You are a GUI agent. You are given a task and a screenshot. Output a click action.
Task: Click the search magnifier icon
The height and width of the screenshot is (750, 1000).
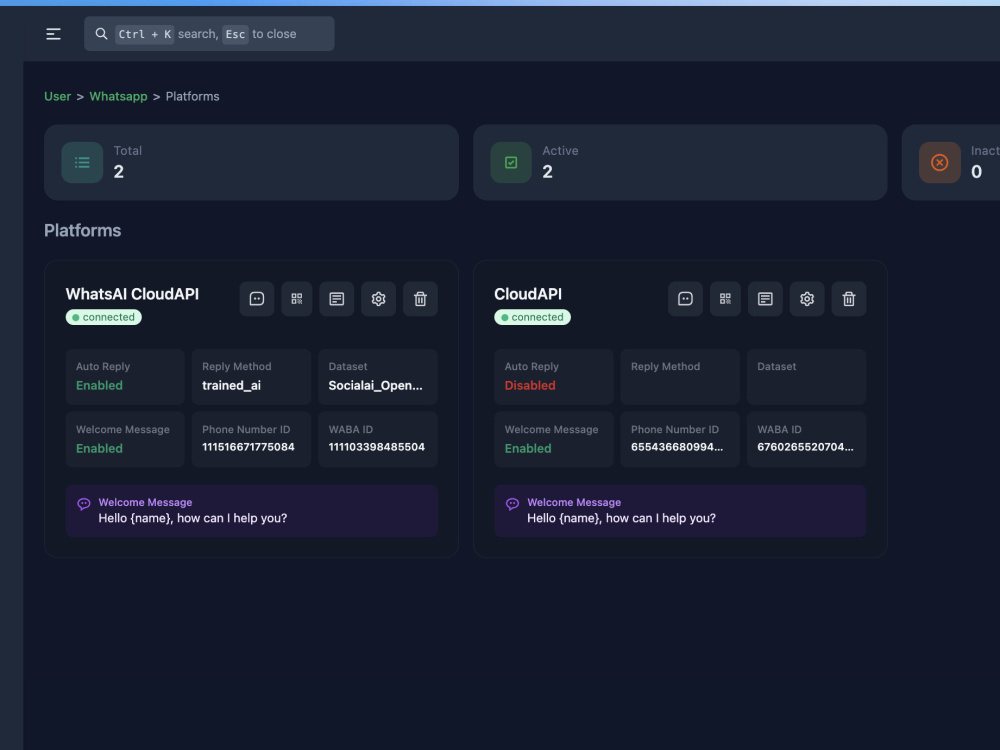pyautogui.click(x=101, y=34)
